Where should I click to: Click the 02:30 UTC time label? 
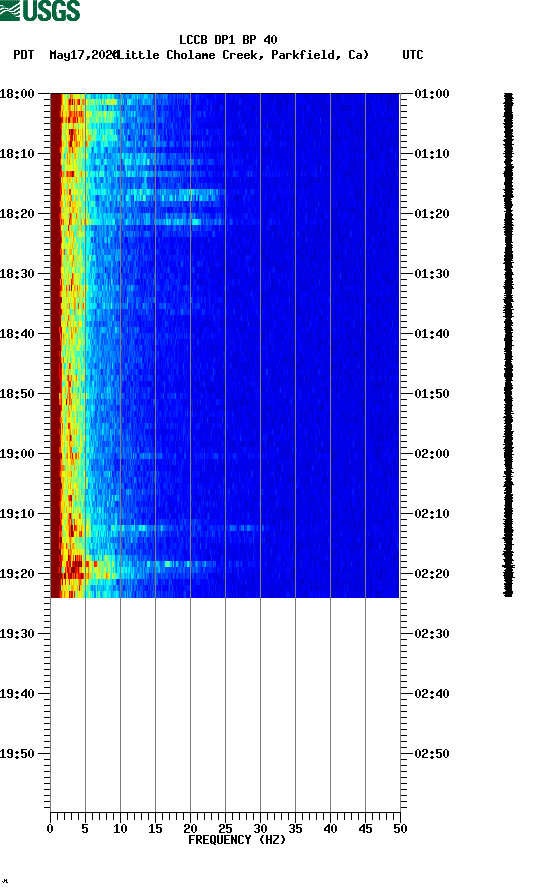click(432, 634)
